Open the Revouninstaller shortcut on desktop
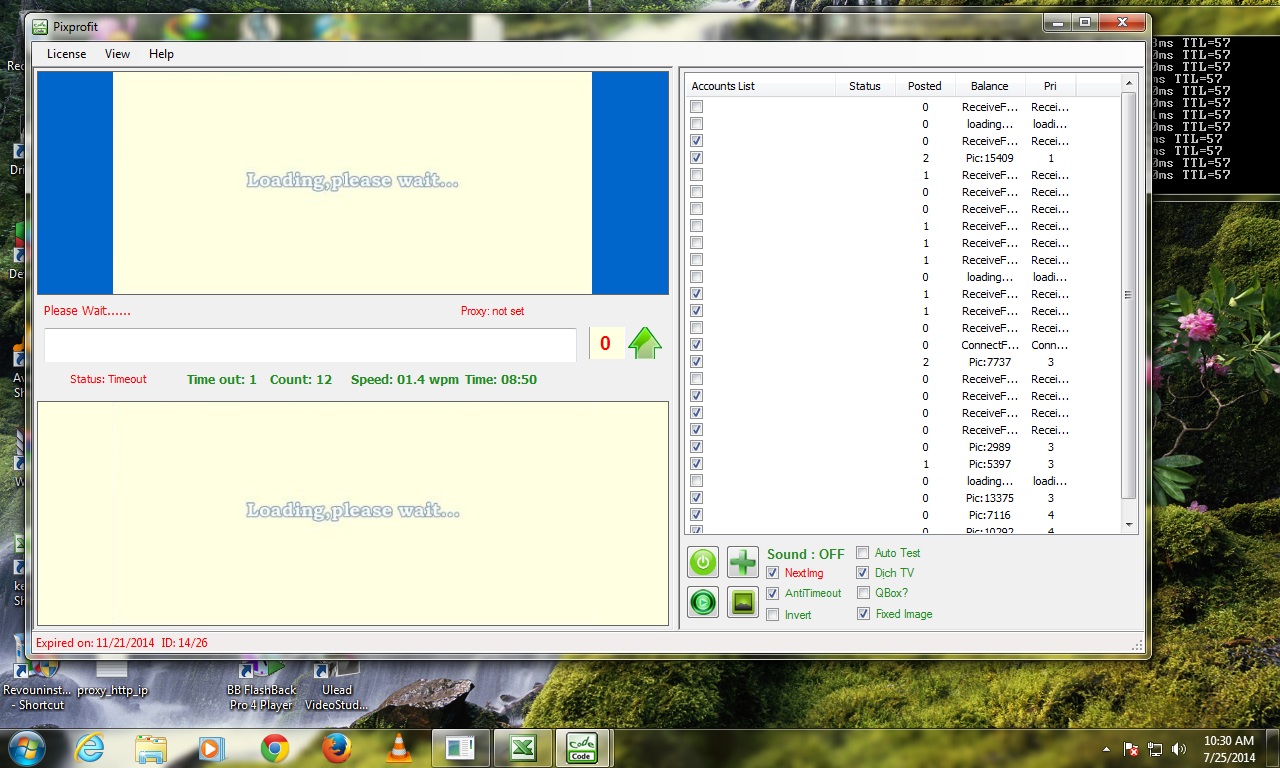The image size is (1280, 768). (x=37, y=685)
